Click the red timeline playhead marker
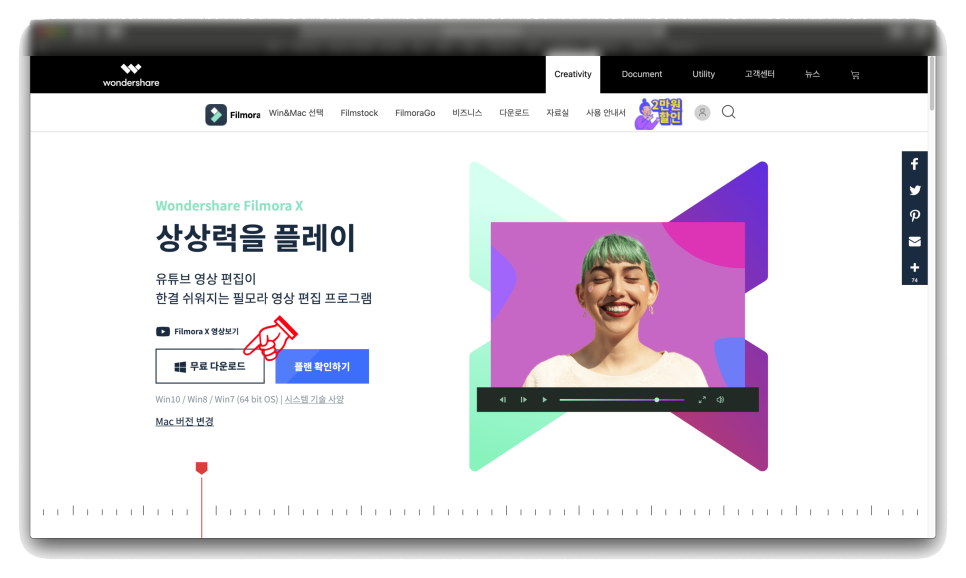 201,468
